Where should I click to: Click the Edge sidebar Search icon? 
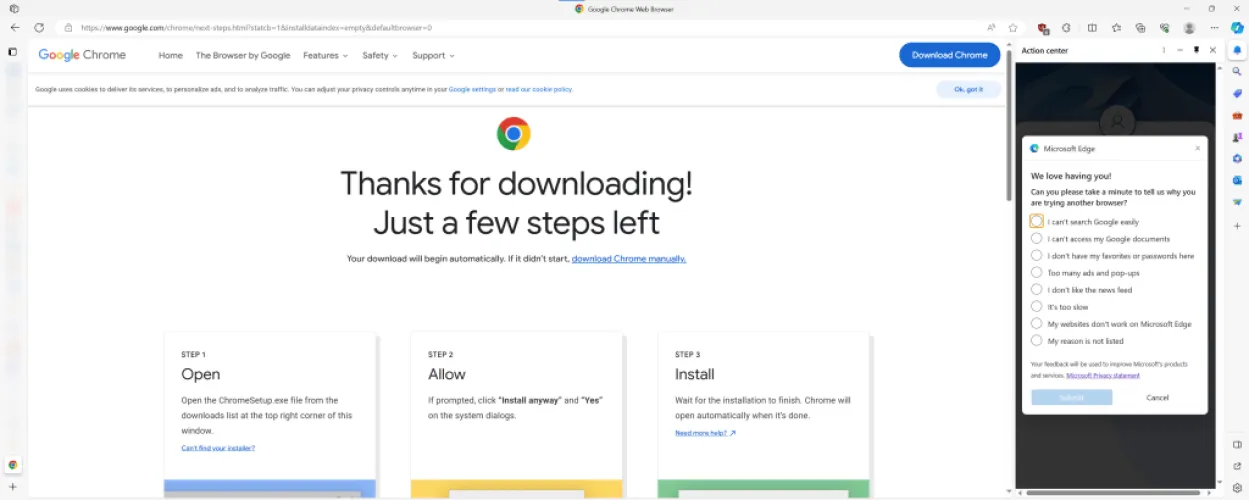[x=1237, y=72]
